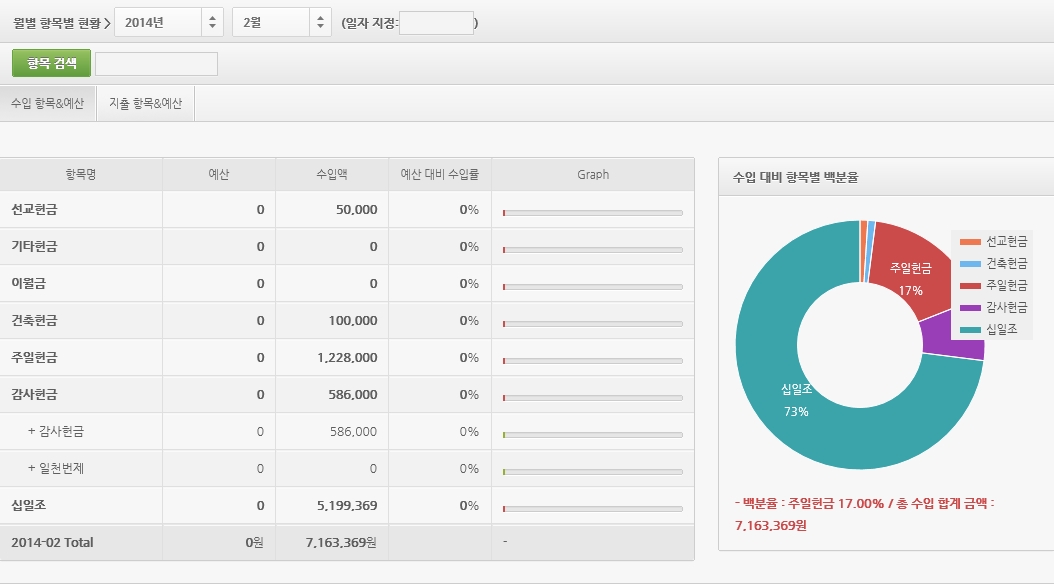The image size is (1054, 584).
Task: Click the 예산 대비 수입률 column header
Action: click(440, 175)
